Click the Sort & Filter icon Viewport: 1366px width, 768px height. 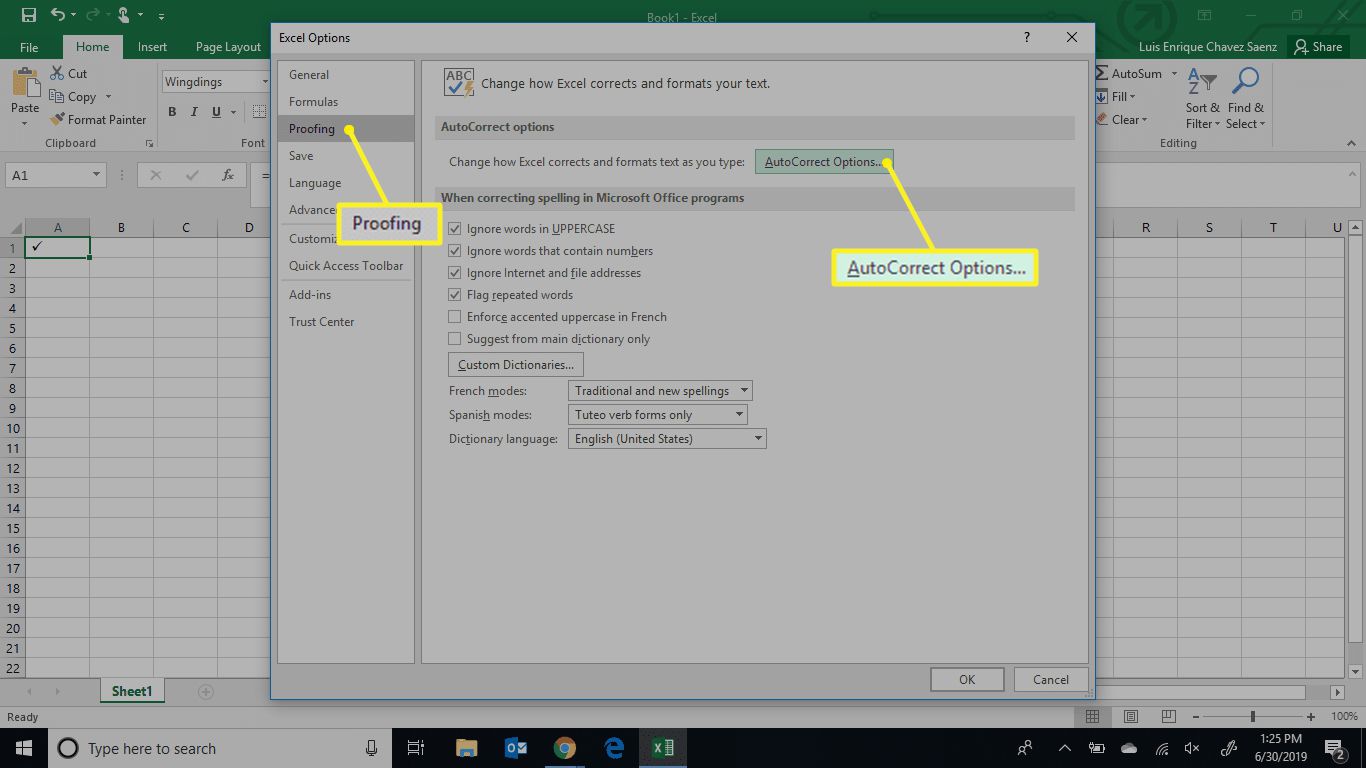[x=1202, y=82]
